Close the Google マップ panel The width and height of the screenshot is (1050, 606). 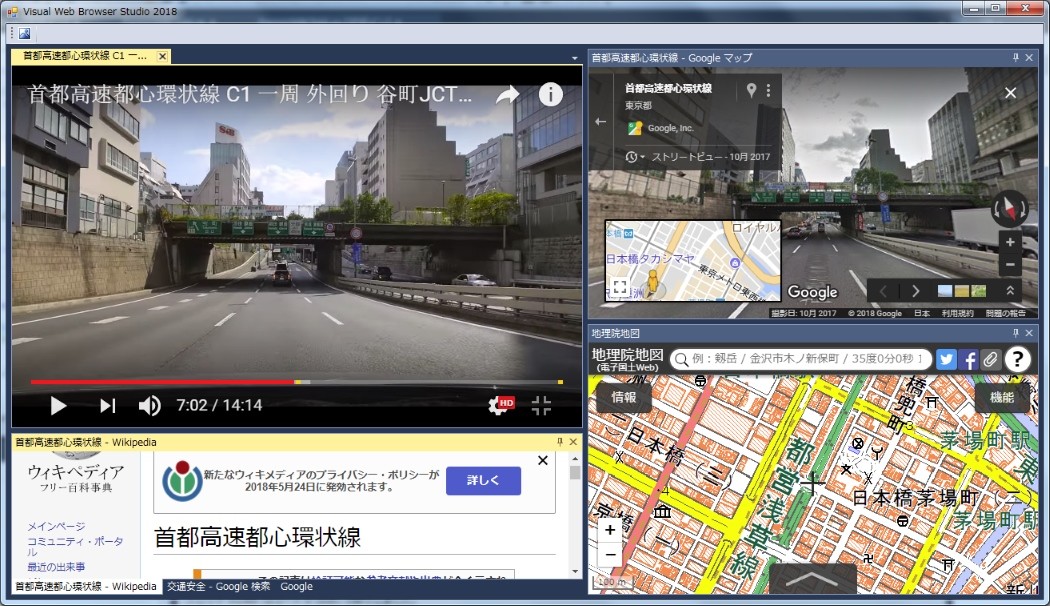(1029, 58)
